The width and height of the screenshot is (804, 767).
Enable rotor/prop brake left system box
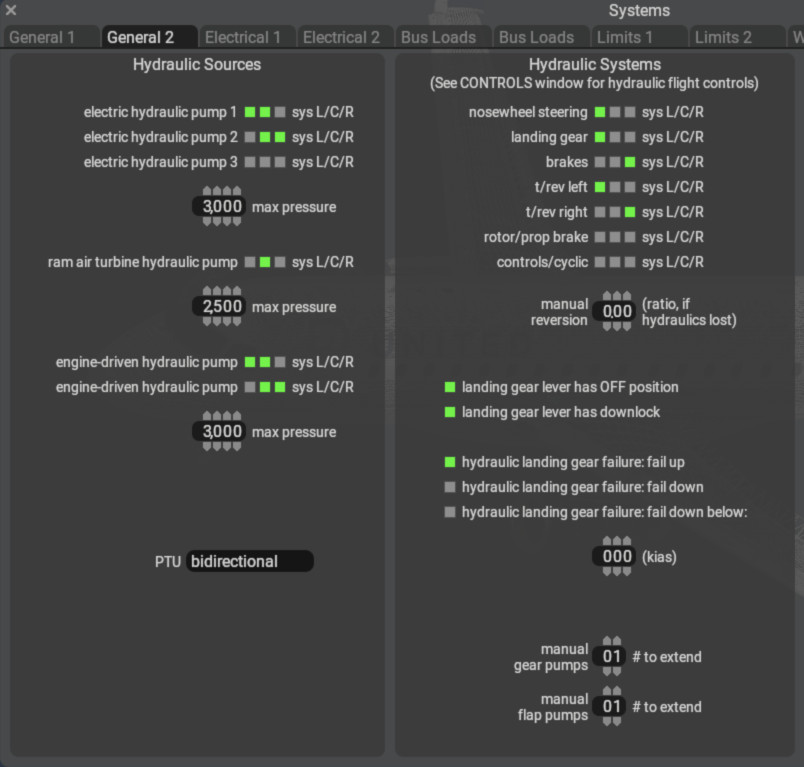point(600,237)
